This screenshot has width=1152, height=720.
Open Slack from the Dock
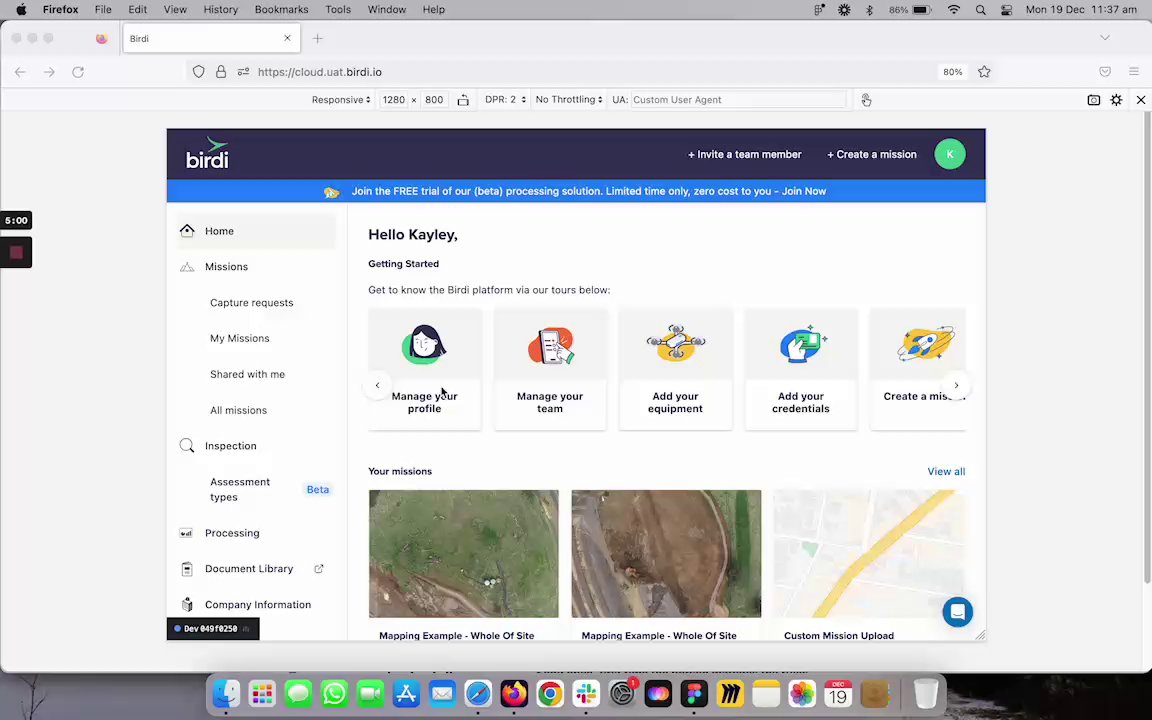[x=586, y=694]
